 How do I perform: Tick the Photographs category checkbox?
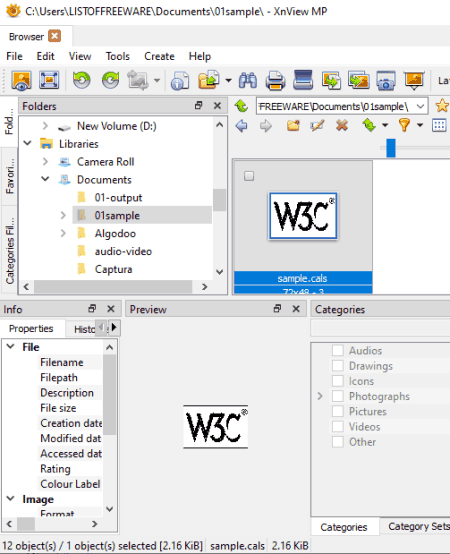click(x=338, y=396)
